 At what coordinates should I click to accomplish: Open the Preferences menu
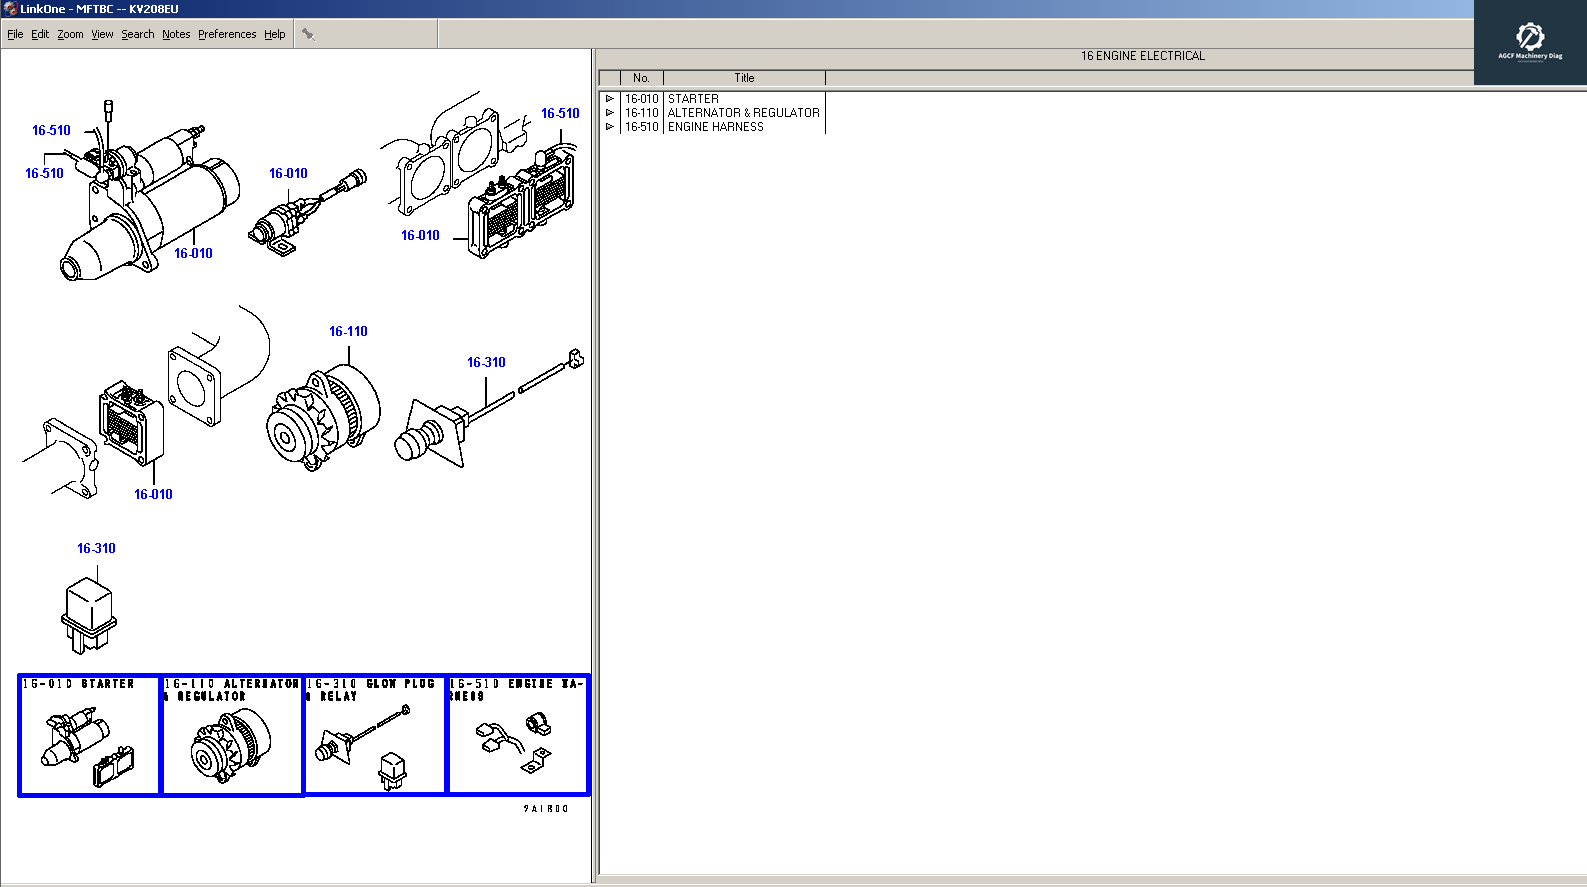coord(227,34)
